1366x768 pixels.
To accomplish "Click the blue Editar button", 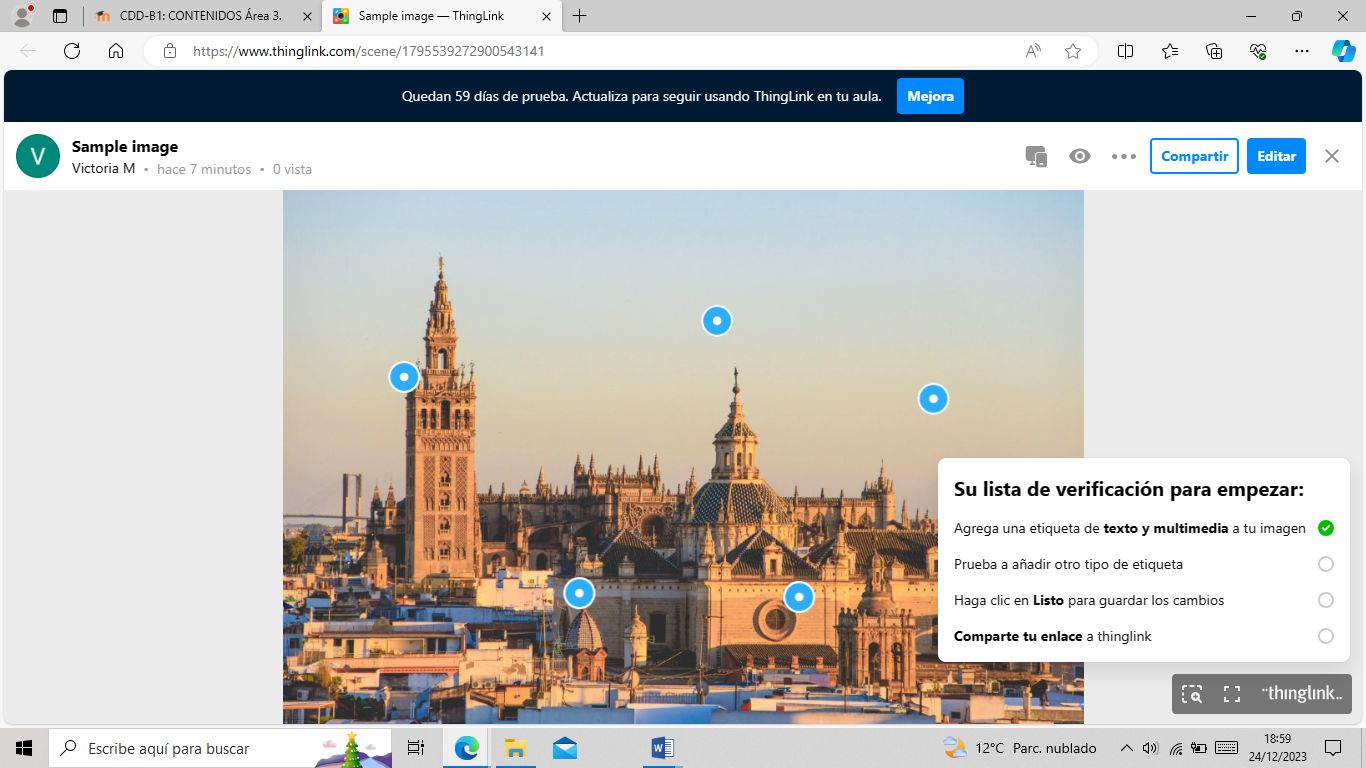I will tap(1276, 156).
